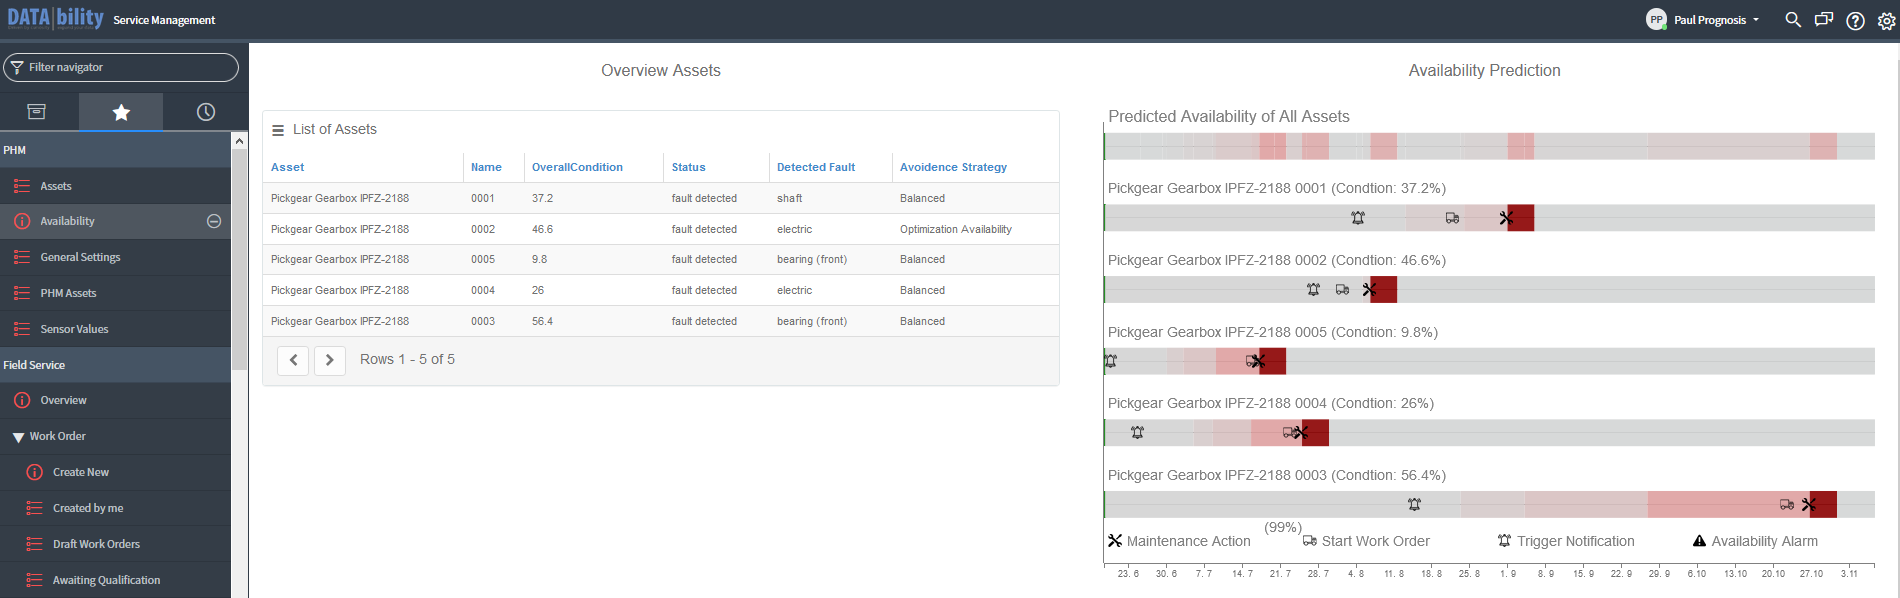Sort by Detected Fault column header
The image size is (1900, 598).
816,167
